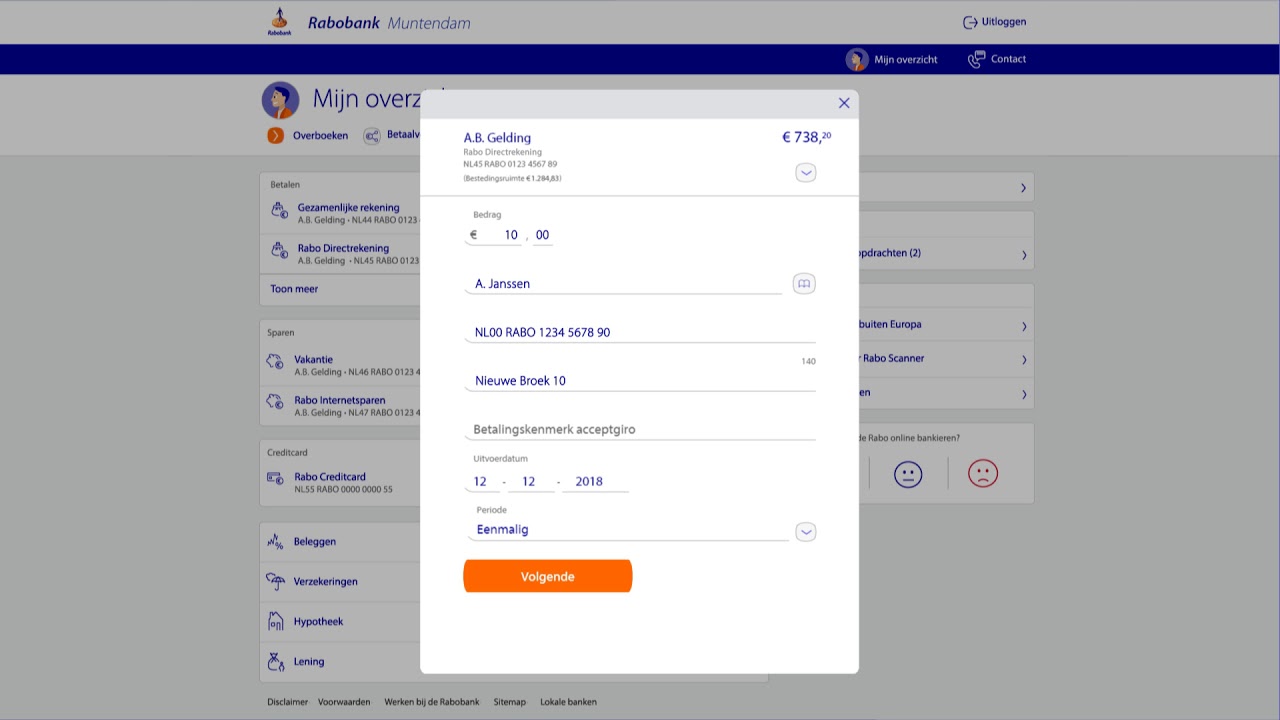Click the description field Nieuwe Broek 10
The image size is (1280, 720).
pyautogui.click(x=640, y=381)
